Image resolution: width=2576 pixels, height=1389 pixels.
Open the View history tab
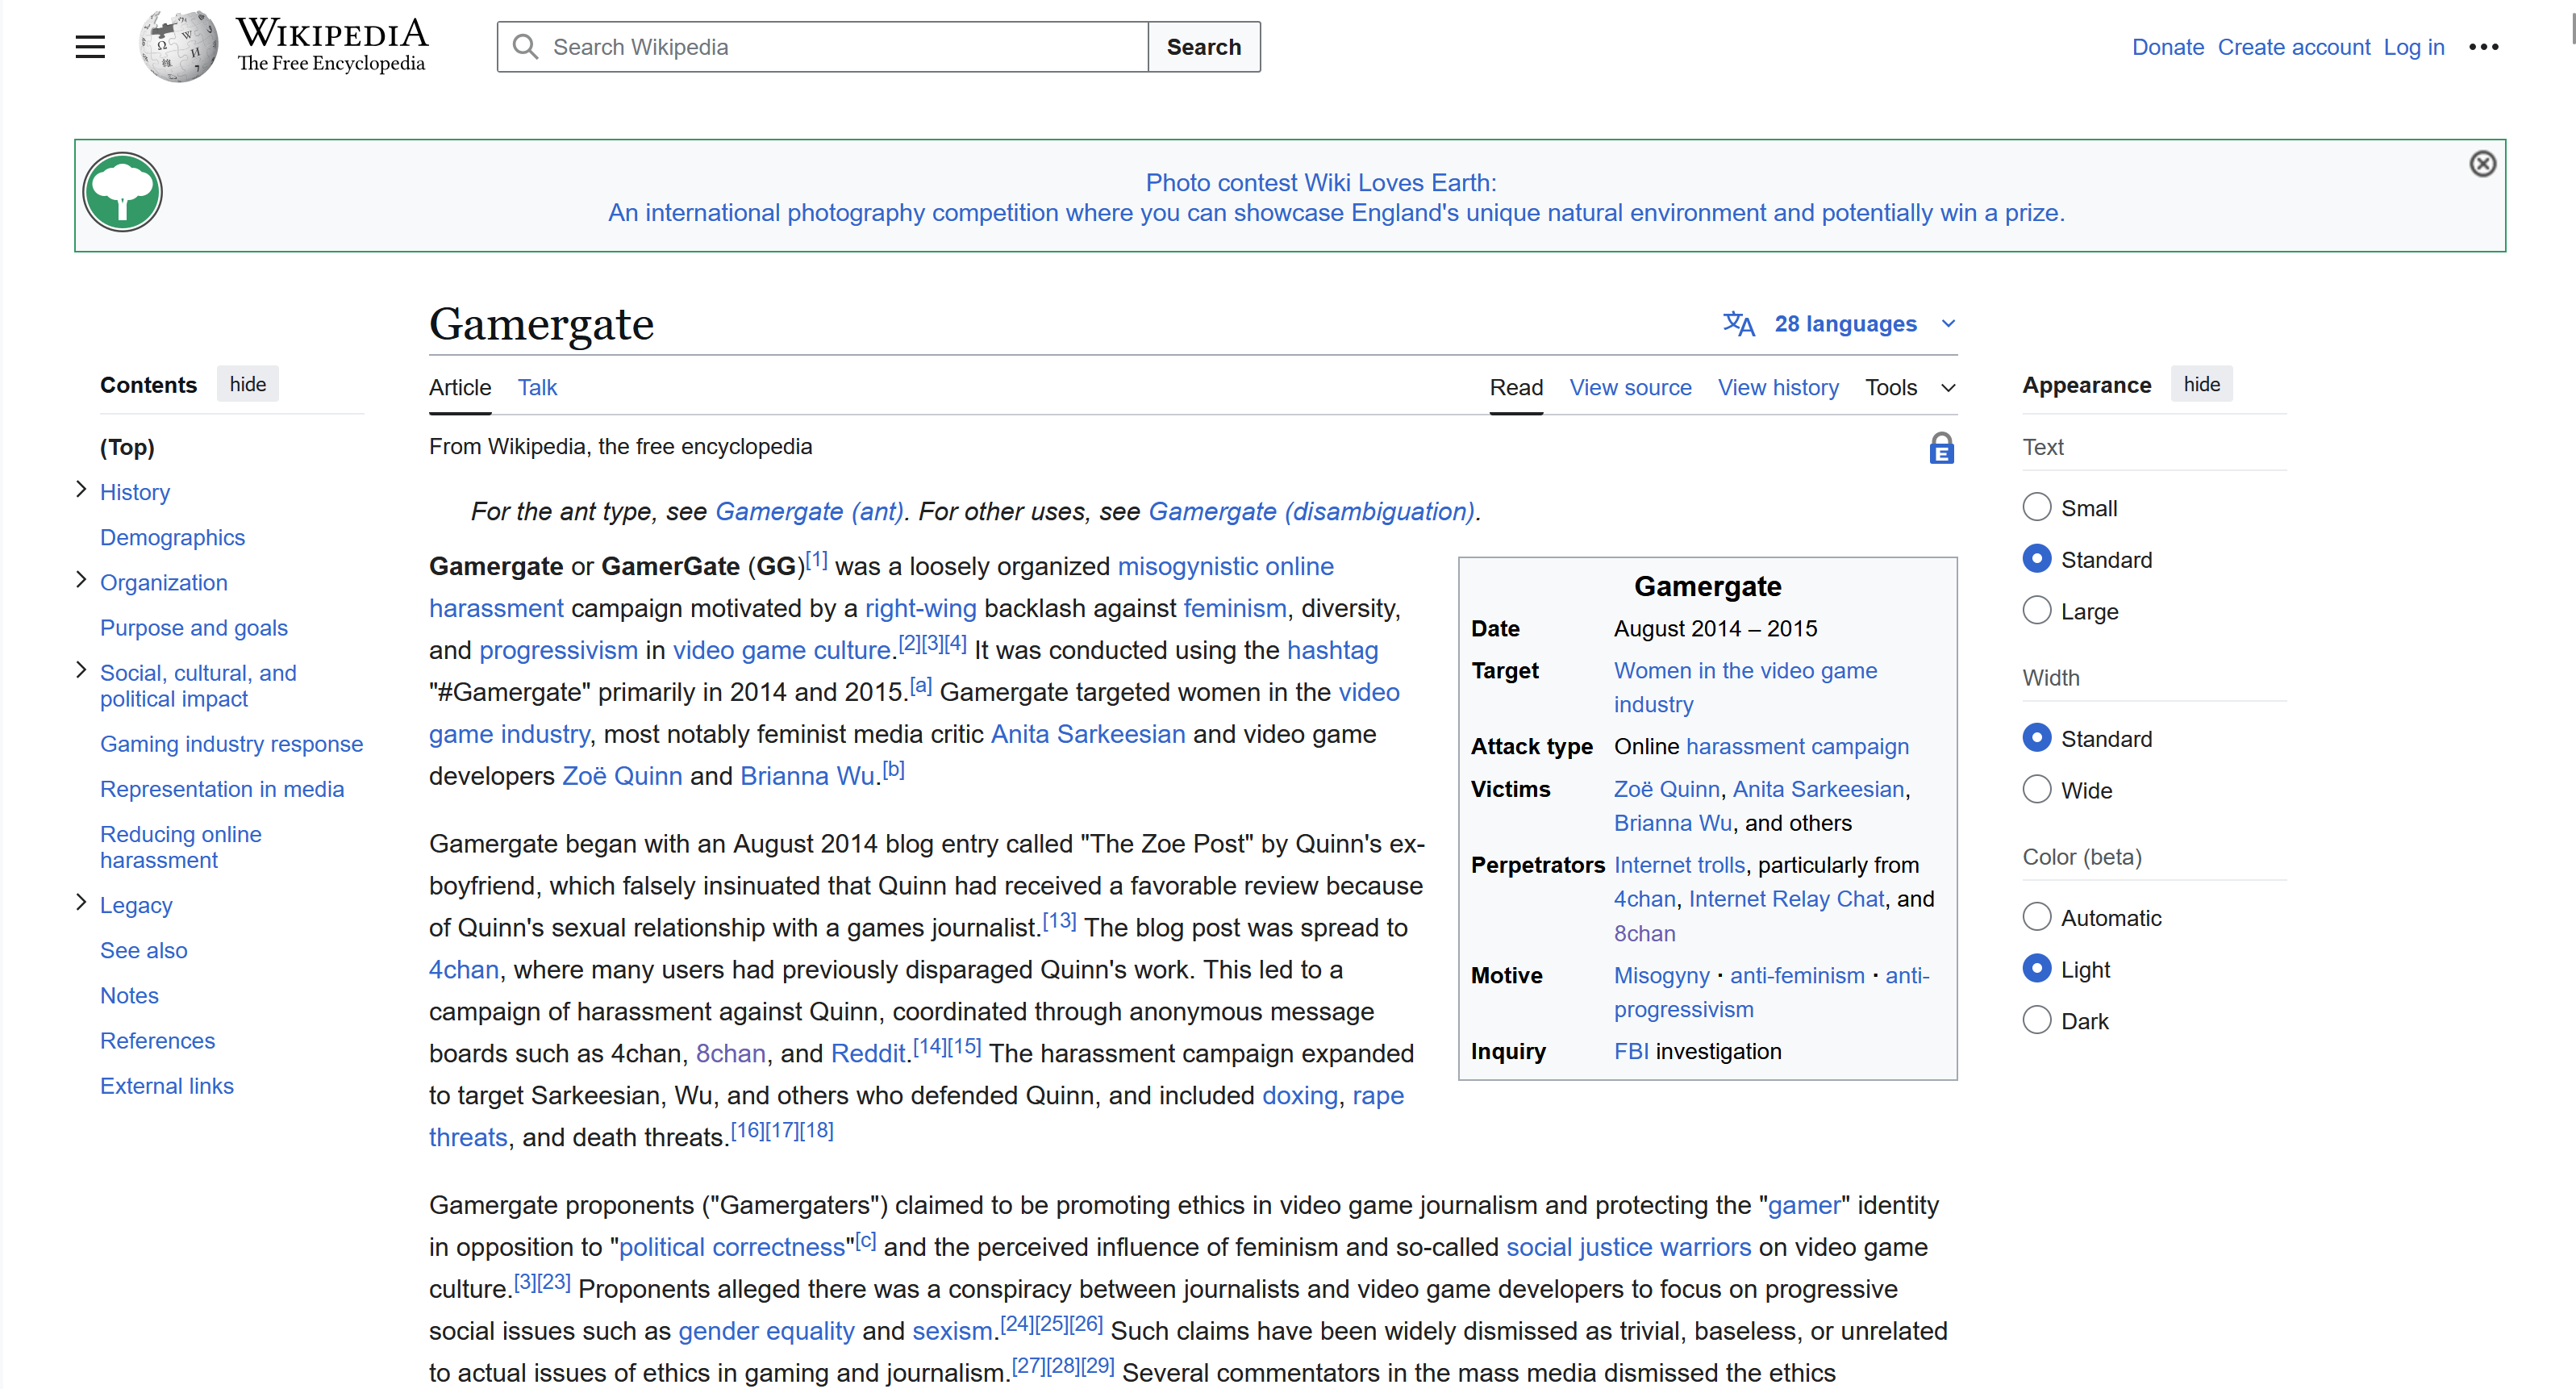(x=1778, y=388)
